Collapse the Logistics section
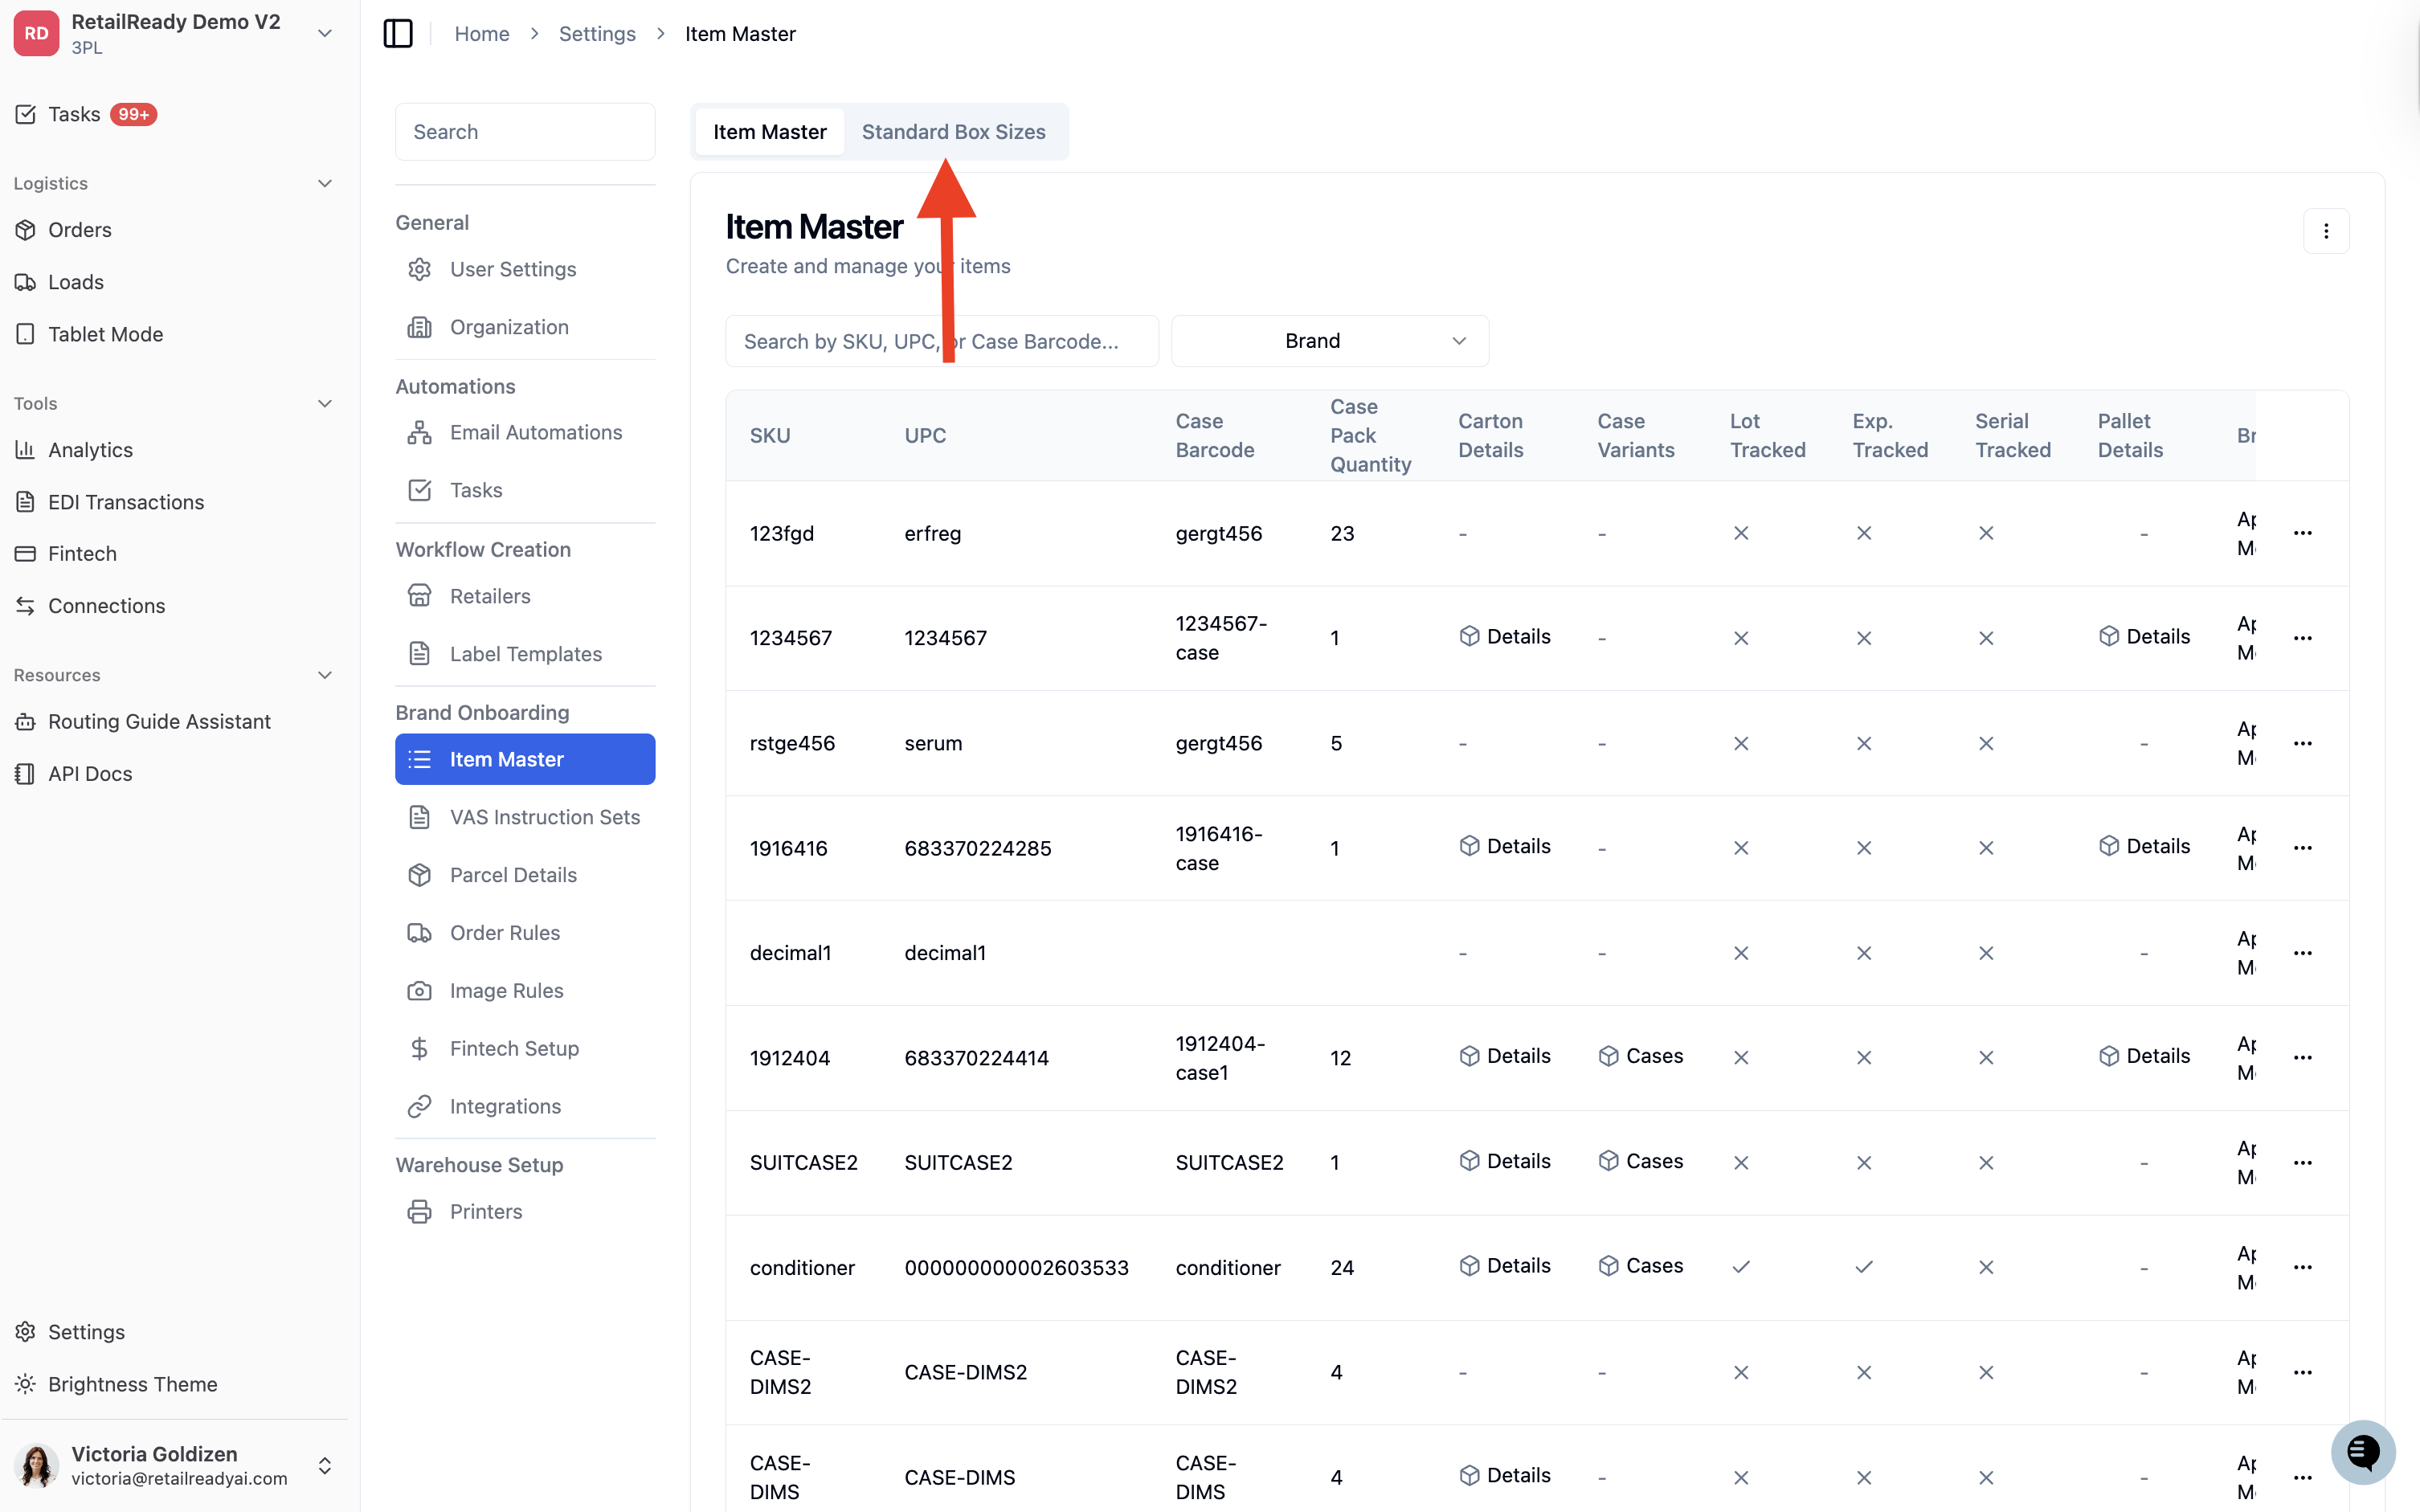 pos(324,183)
